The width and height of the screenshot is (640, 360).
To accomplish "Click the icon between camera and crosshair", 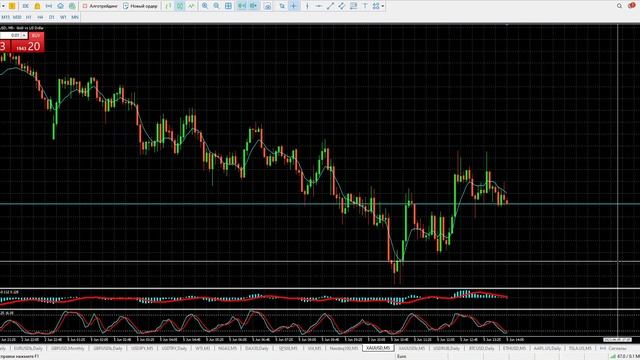I will [x=282, y=6].
